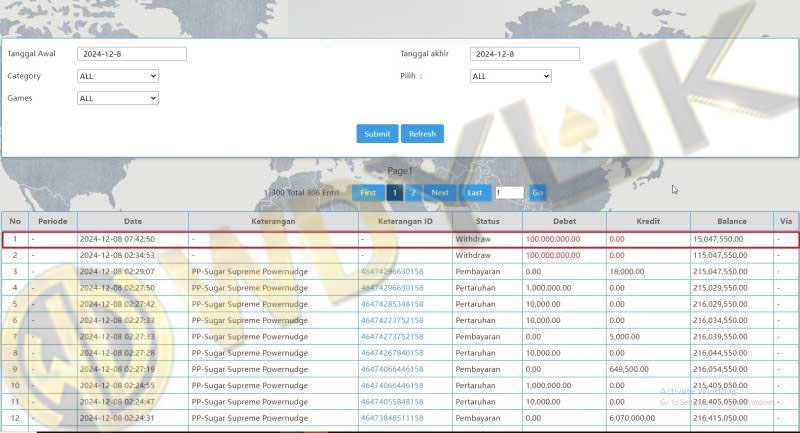Click the Keterangan column header
800x433 pixels.
[273, 221]
